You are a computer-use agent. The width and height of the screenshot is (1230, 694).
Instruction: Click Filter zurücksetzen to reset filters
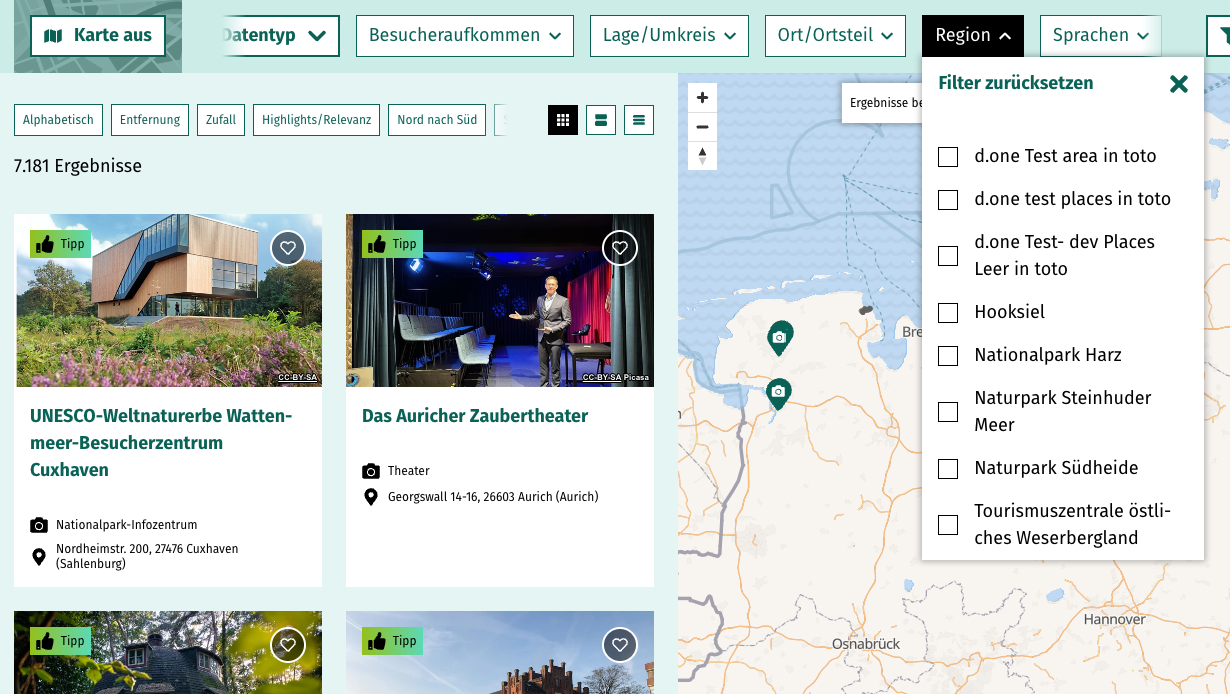point(1015,83)
